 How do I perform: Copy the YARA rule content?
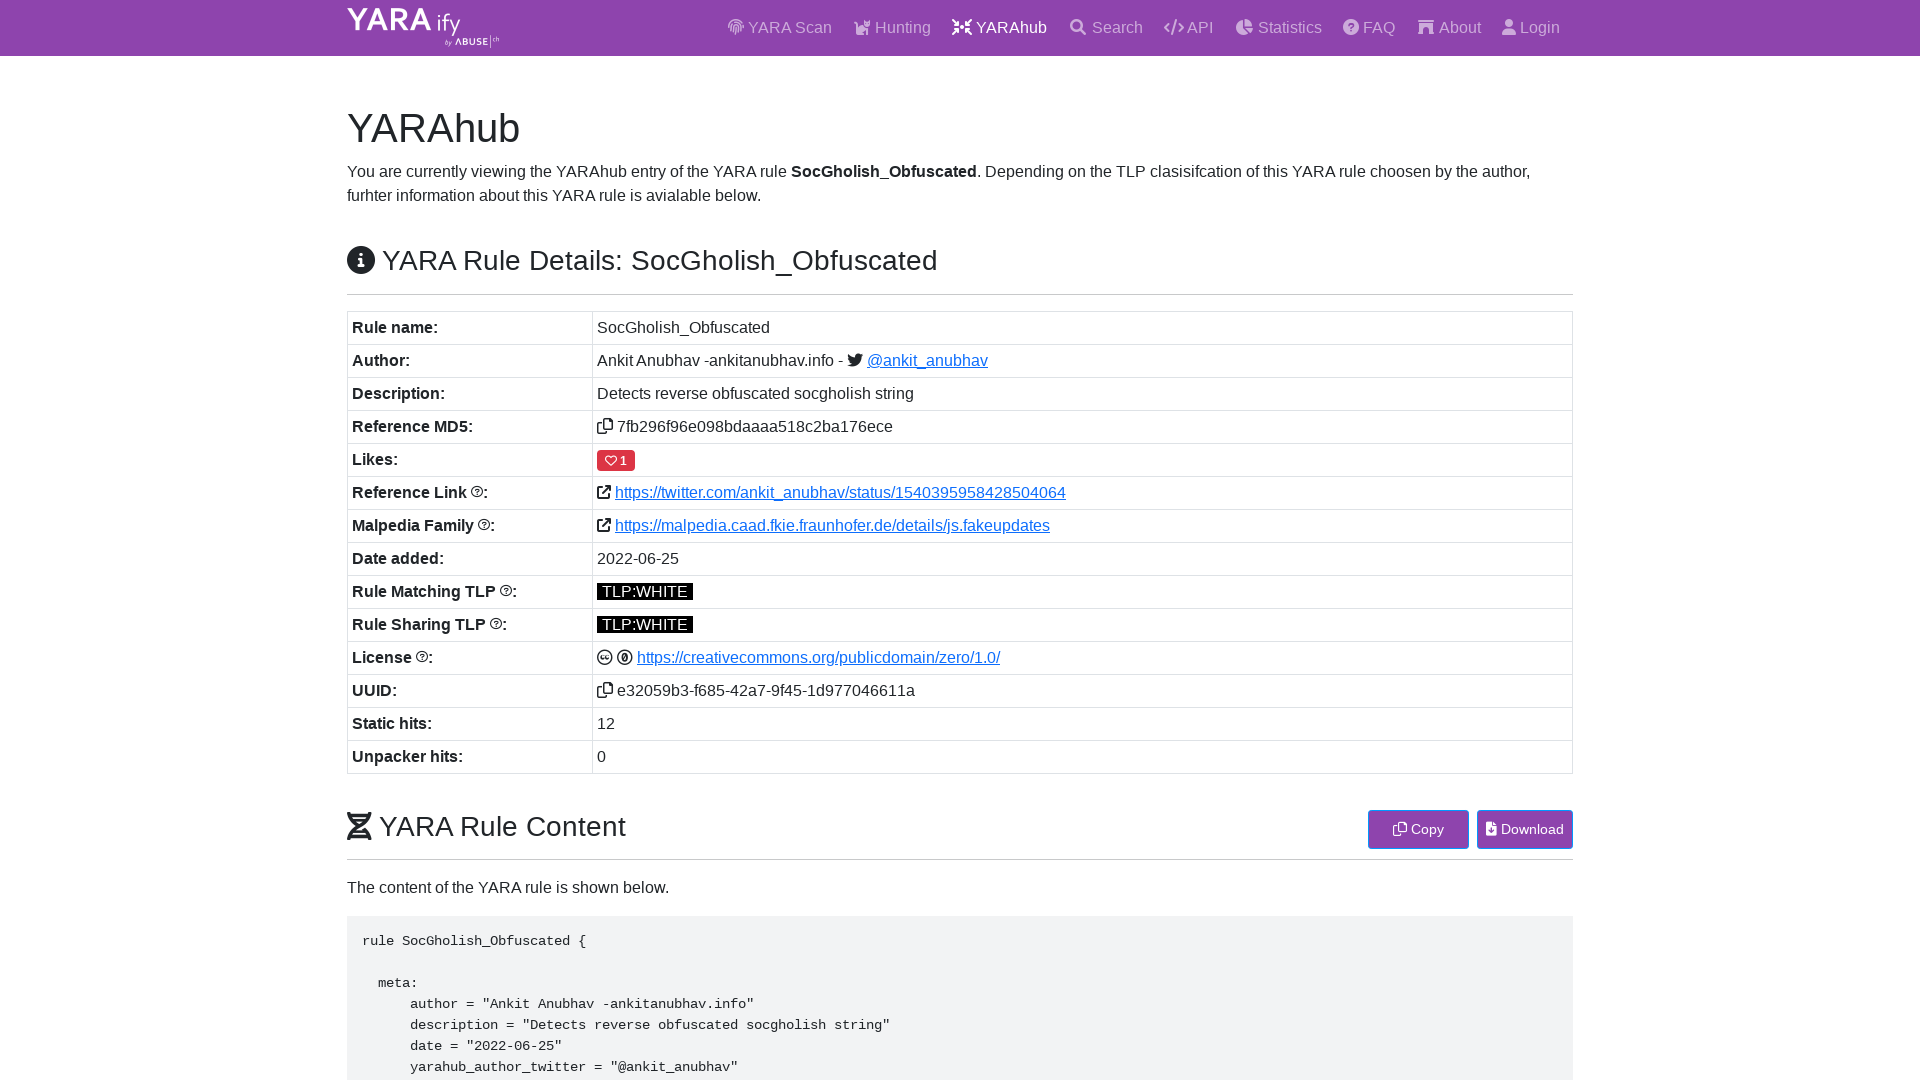(1417, 829)
